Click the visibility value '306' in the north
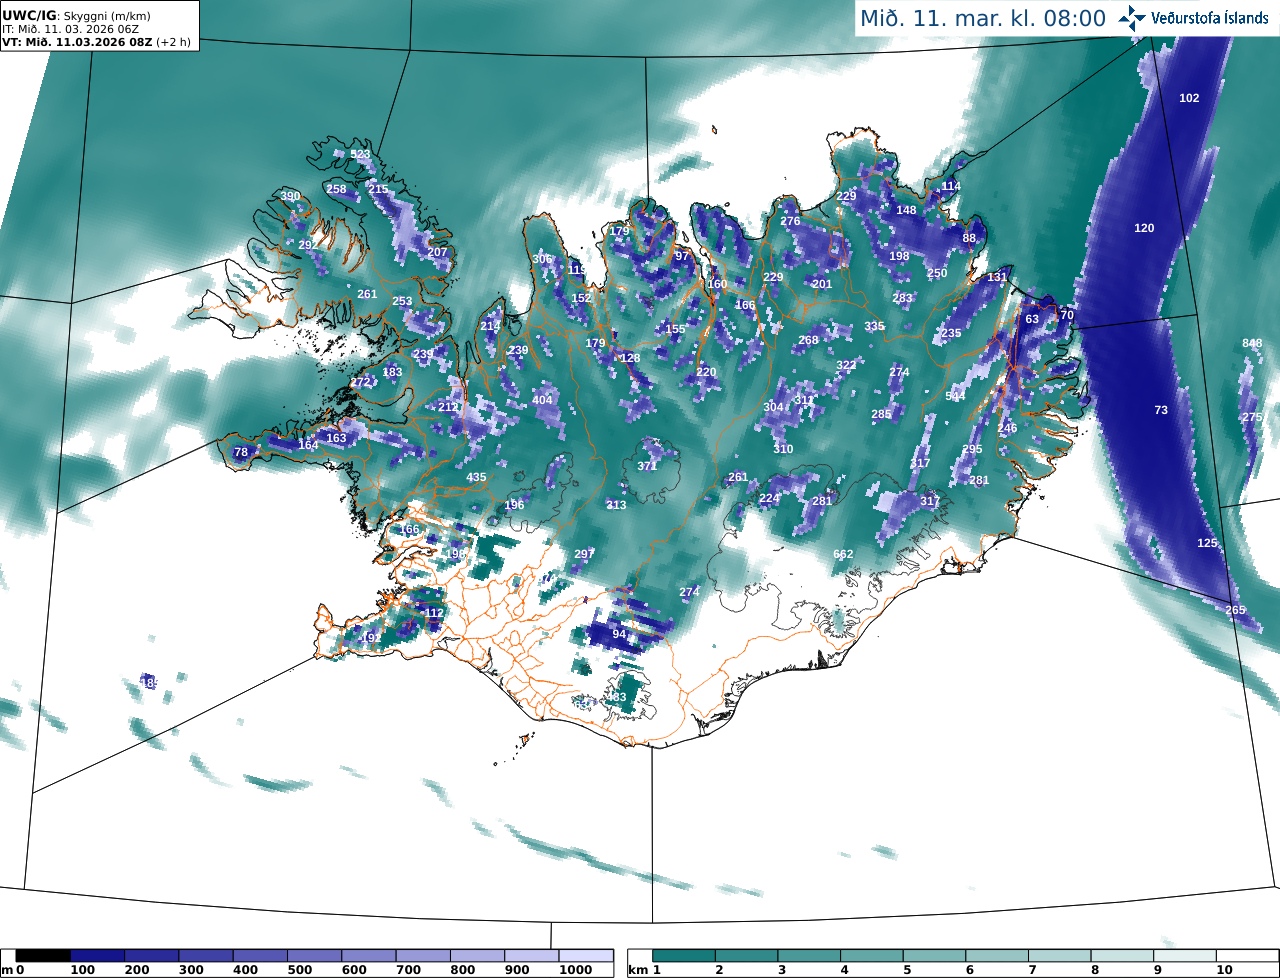 [542, 259]
